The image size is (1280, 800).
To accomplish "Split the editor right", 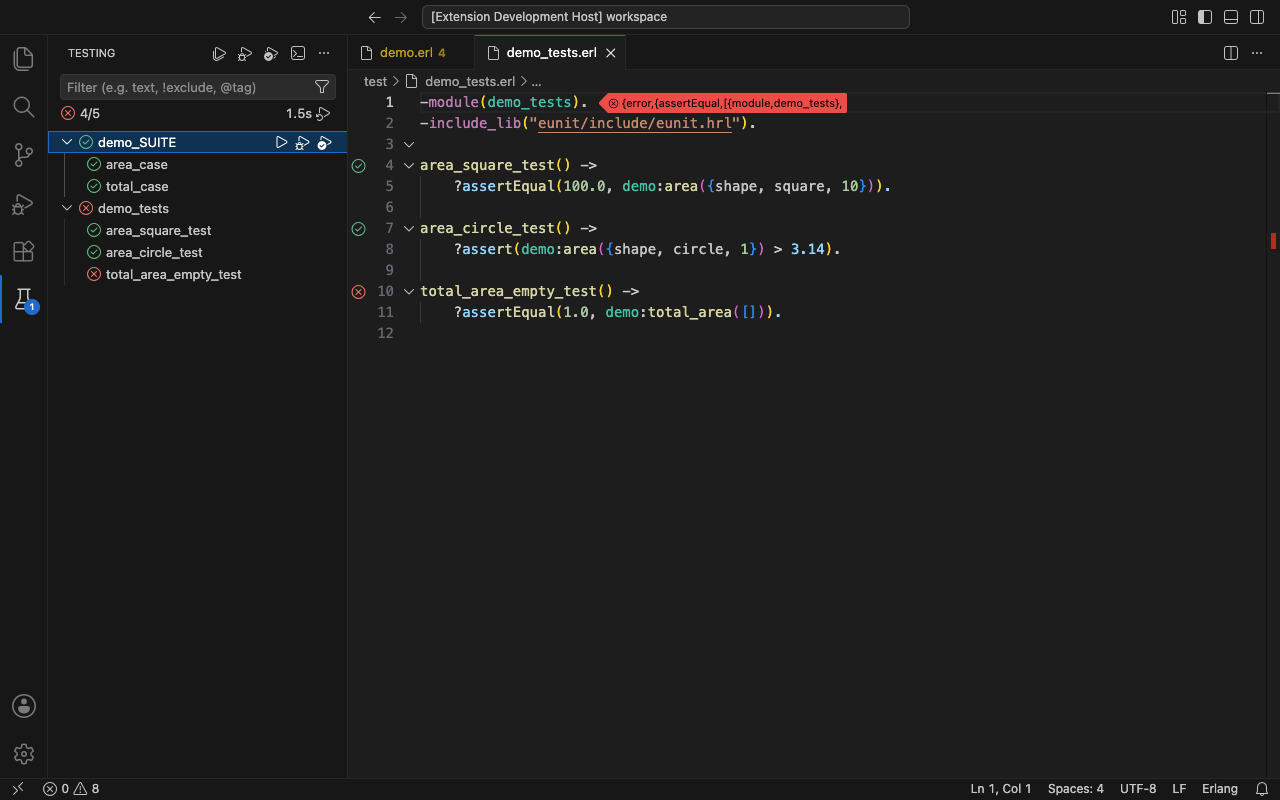I will coord(1231,53).
